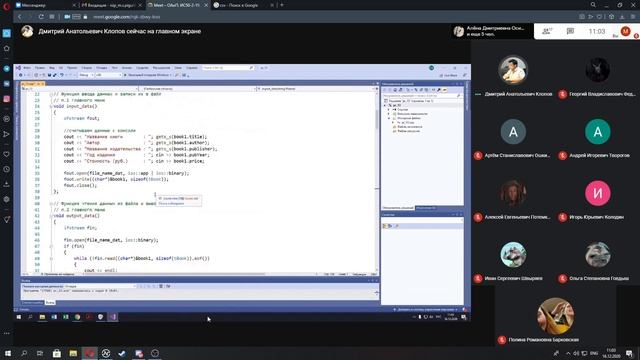Select the Вывод tab in Visual Studio

tap(50, 302)
